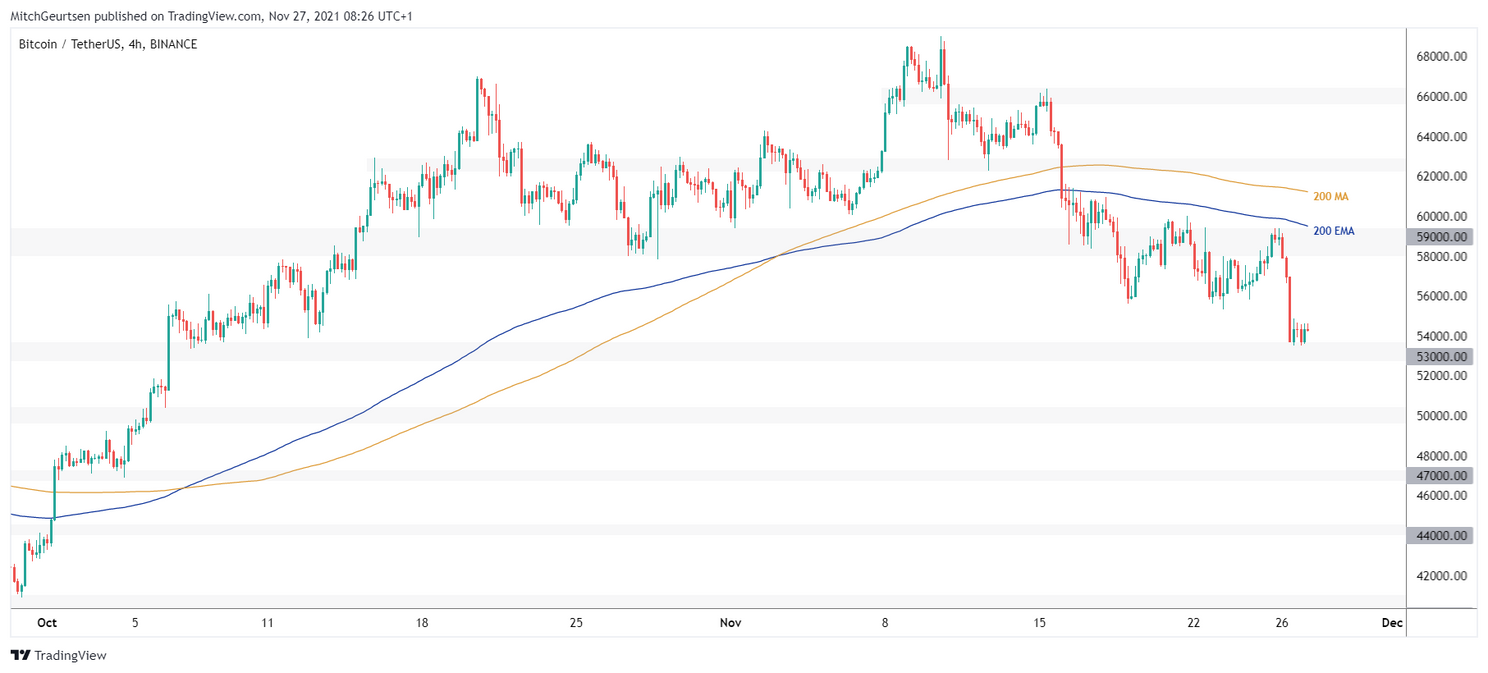1488x673 pixels.
Task: Click the highlighted 59000.00 price tag
Action: [1441, 237]
